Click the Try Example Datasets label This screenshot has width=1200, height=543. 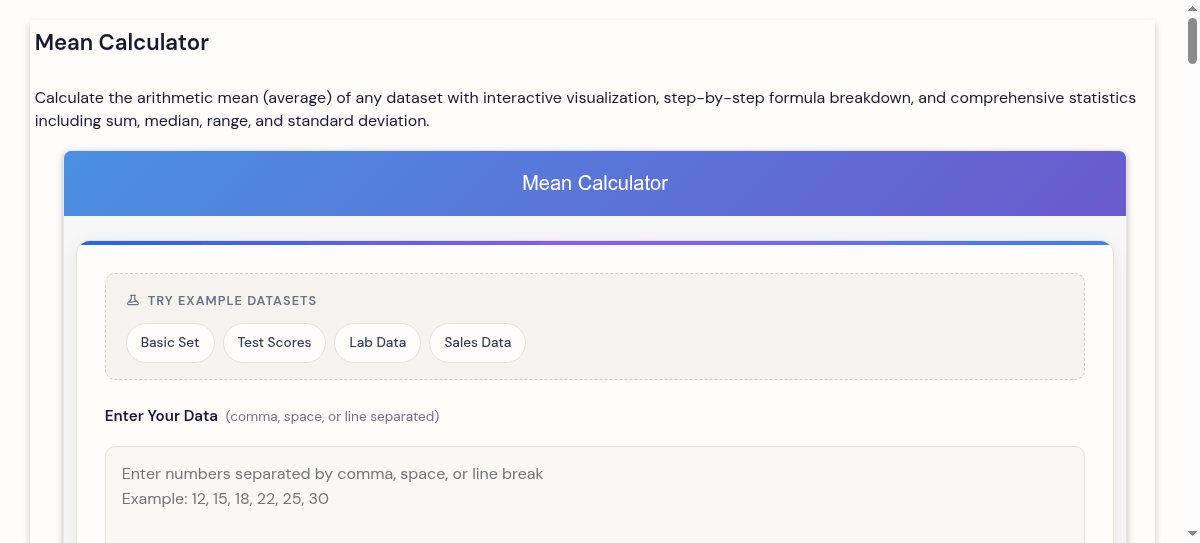click(232, 300)
